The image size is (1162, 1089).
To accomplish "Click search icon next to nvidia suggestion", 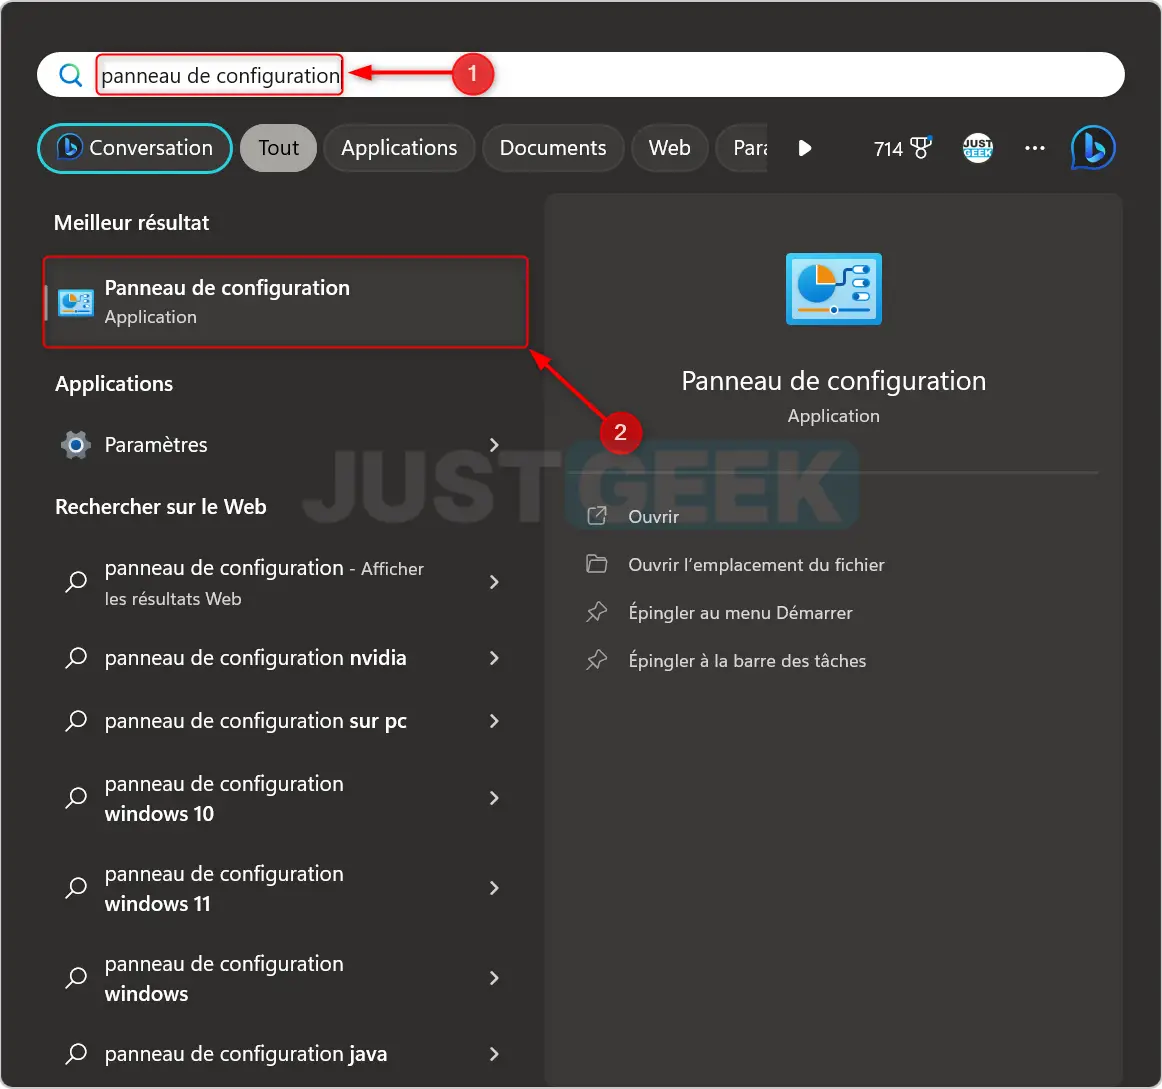I will click(x=76, y=658).
